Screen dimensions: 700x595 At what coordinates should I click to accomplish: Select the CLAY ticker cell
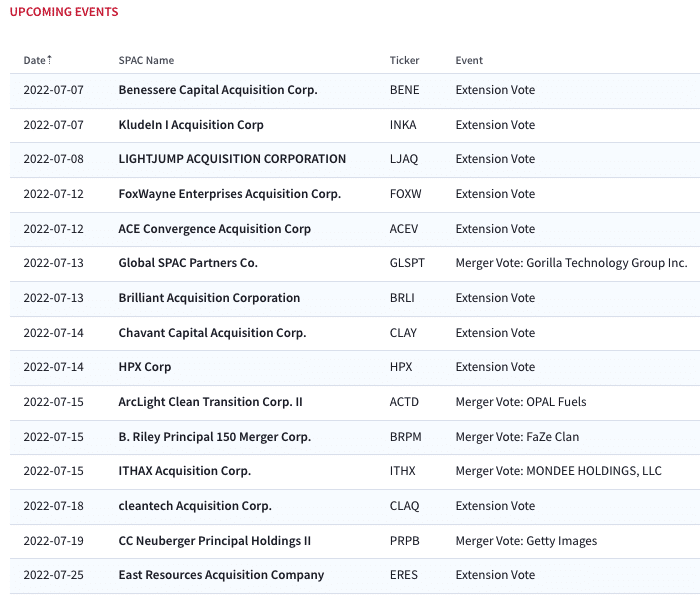pyautogui.click(x=403, y=333)
